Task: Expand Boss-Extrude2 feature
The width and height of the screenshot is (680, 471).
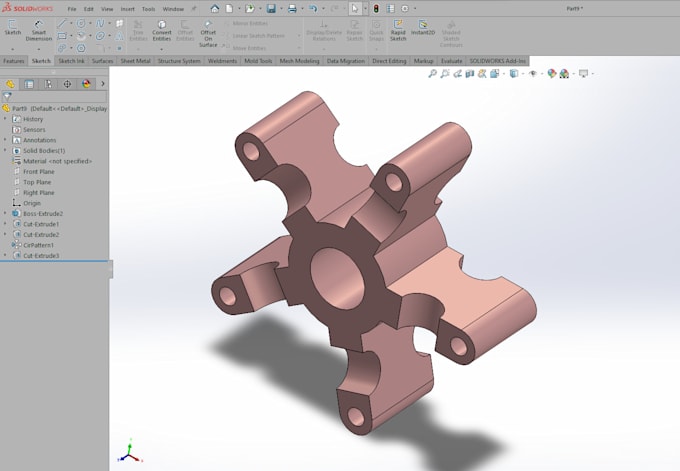Action: click(5, 213)
